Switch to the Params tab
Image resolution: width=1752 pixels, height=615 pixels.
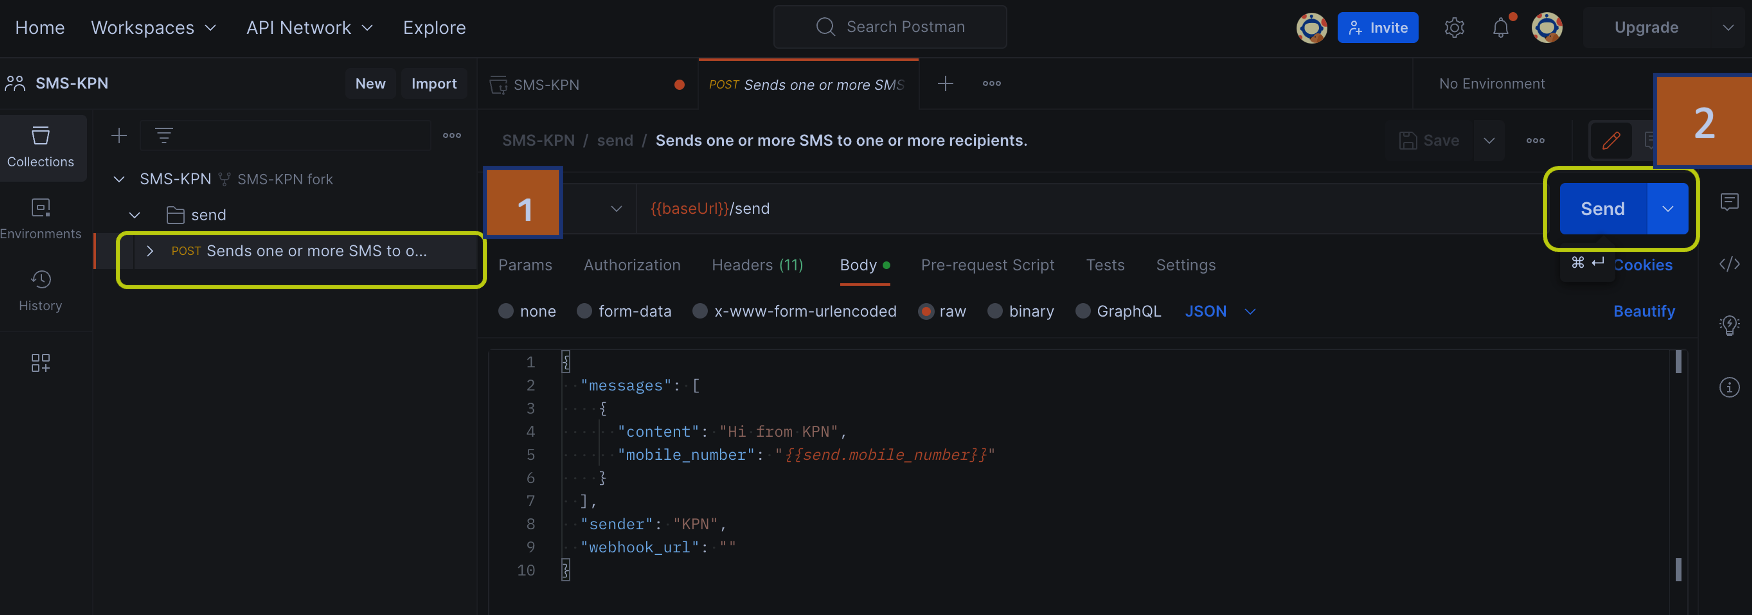pyautogui.click(x=525, y=265)
